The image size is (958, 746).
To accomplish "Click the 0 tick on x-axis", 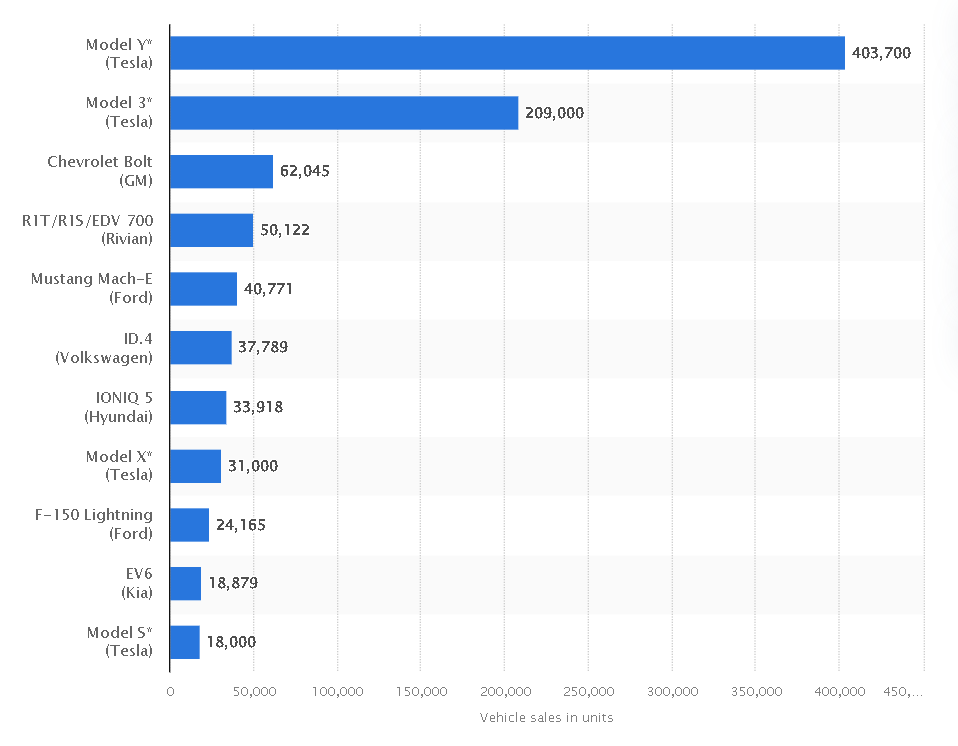I will click(170, 692).
